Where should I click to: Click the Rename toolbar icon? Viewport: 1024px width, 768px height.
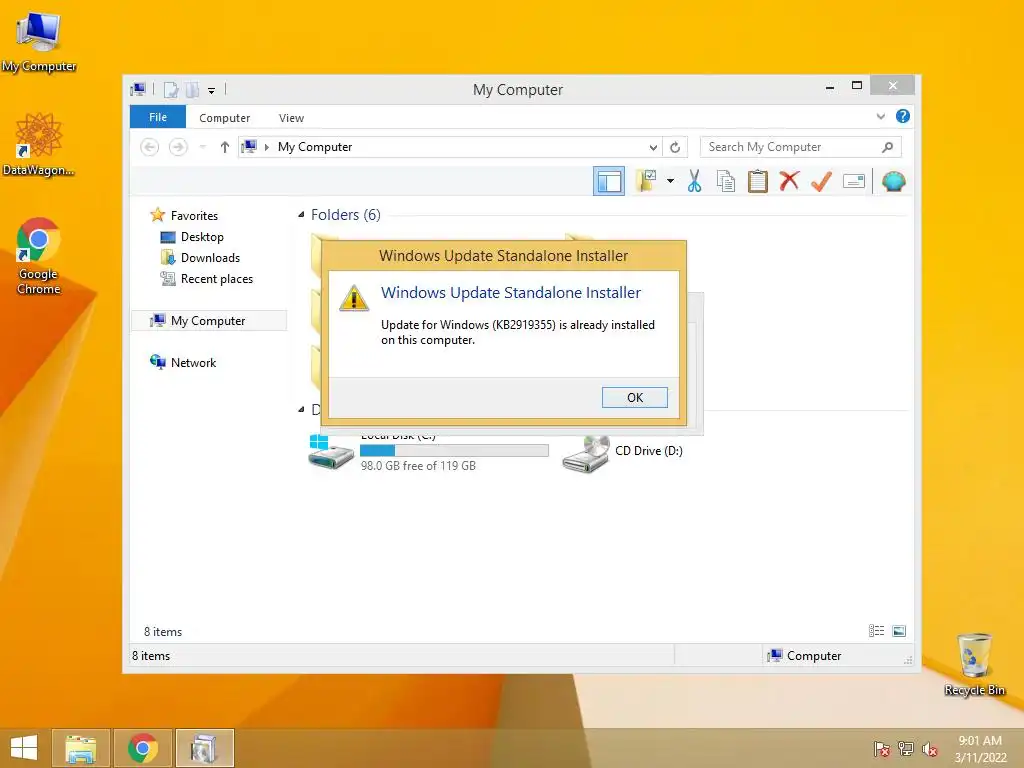854,181
